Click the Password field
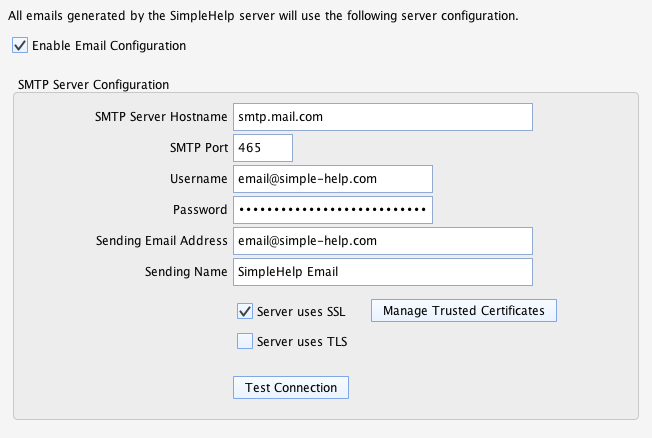 click(333, 210)
